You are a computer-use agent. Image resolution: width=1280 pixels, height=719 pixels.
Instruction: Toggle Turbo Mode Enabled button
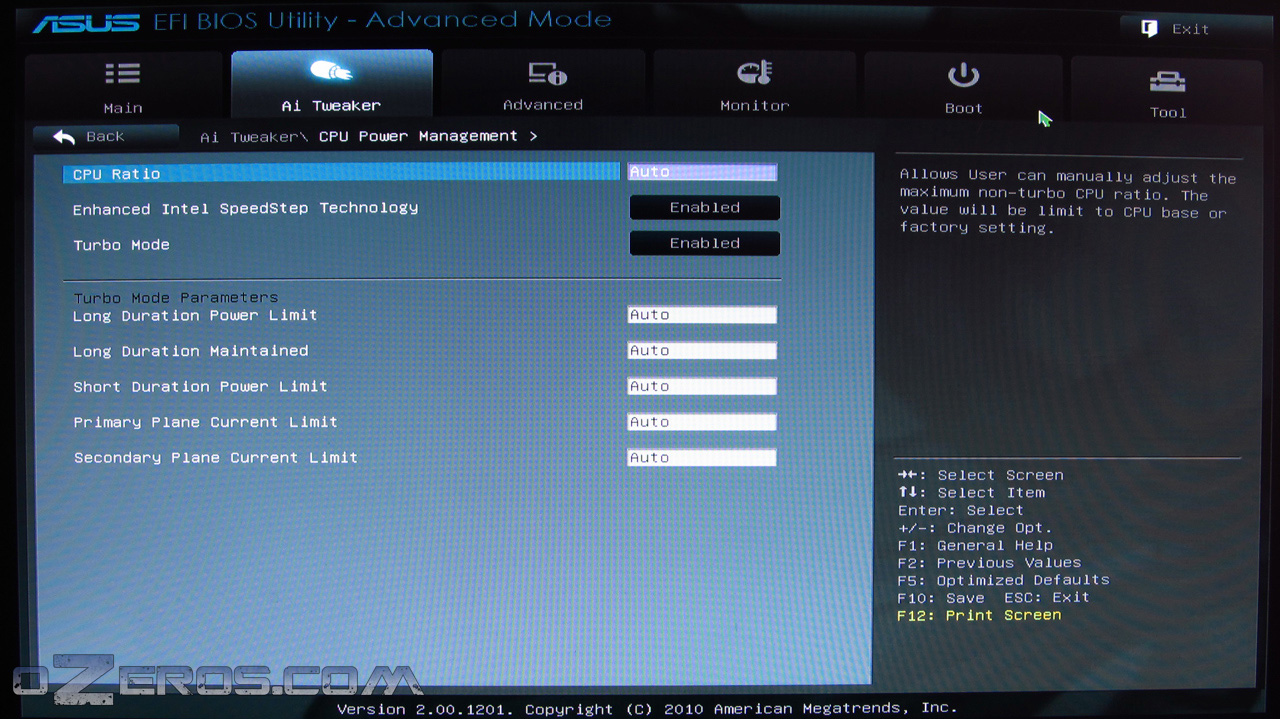pos(704,244)
